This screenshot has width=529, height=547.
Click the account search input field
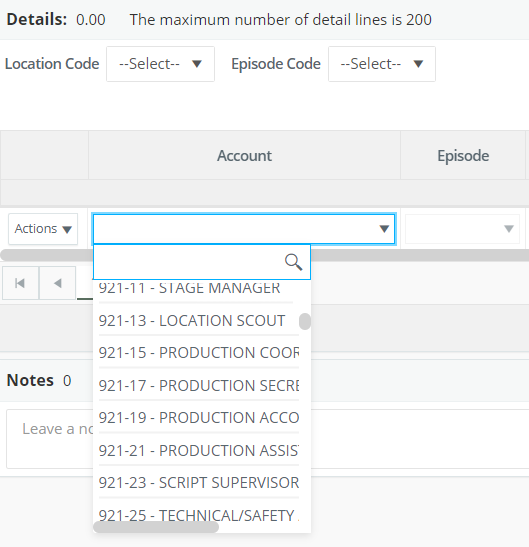(189, 262)
